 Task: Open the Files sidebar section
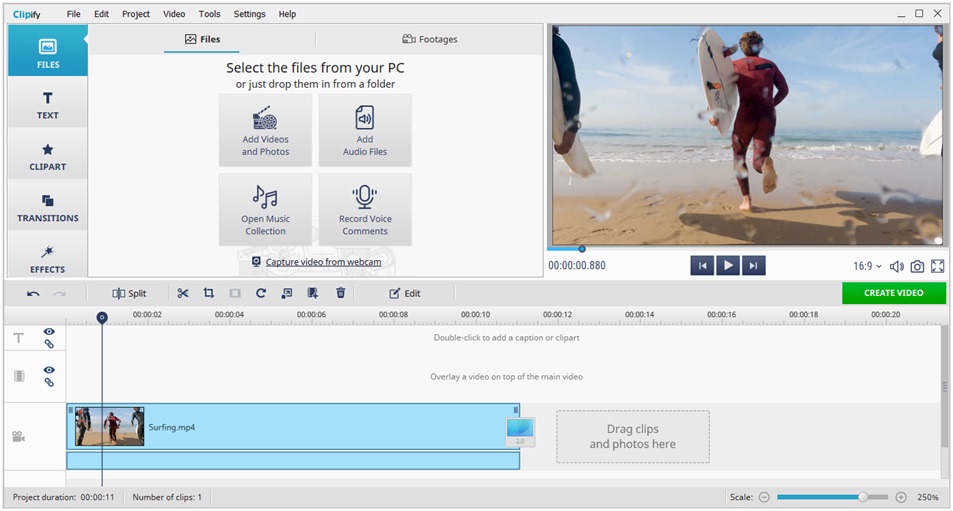pyautogui.click(x=47, y=51)
